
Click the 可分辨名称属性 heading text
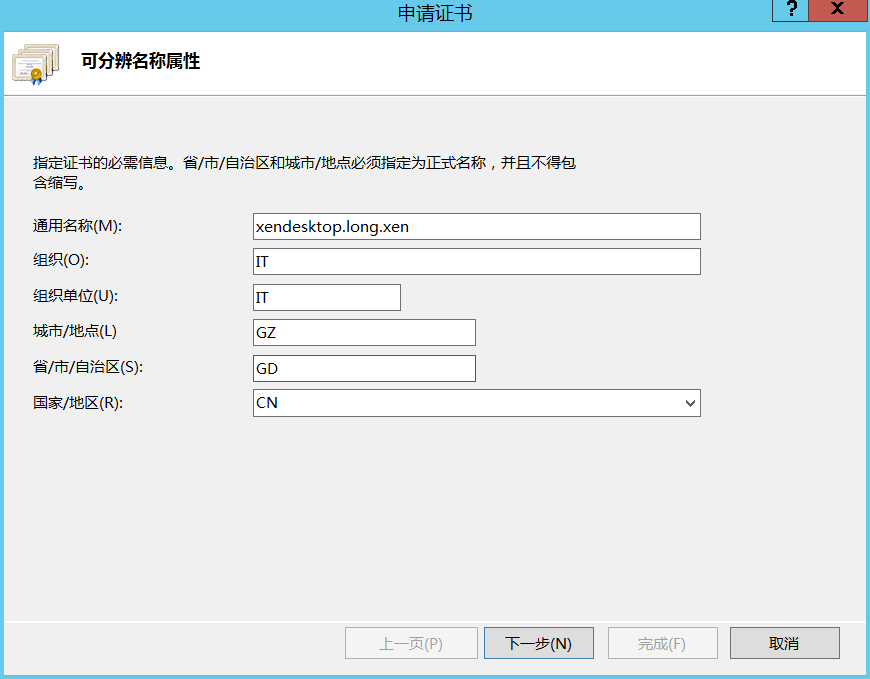(x=140, y=61)
